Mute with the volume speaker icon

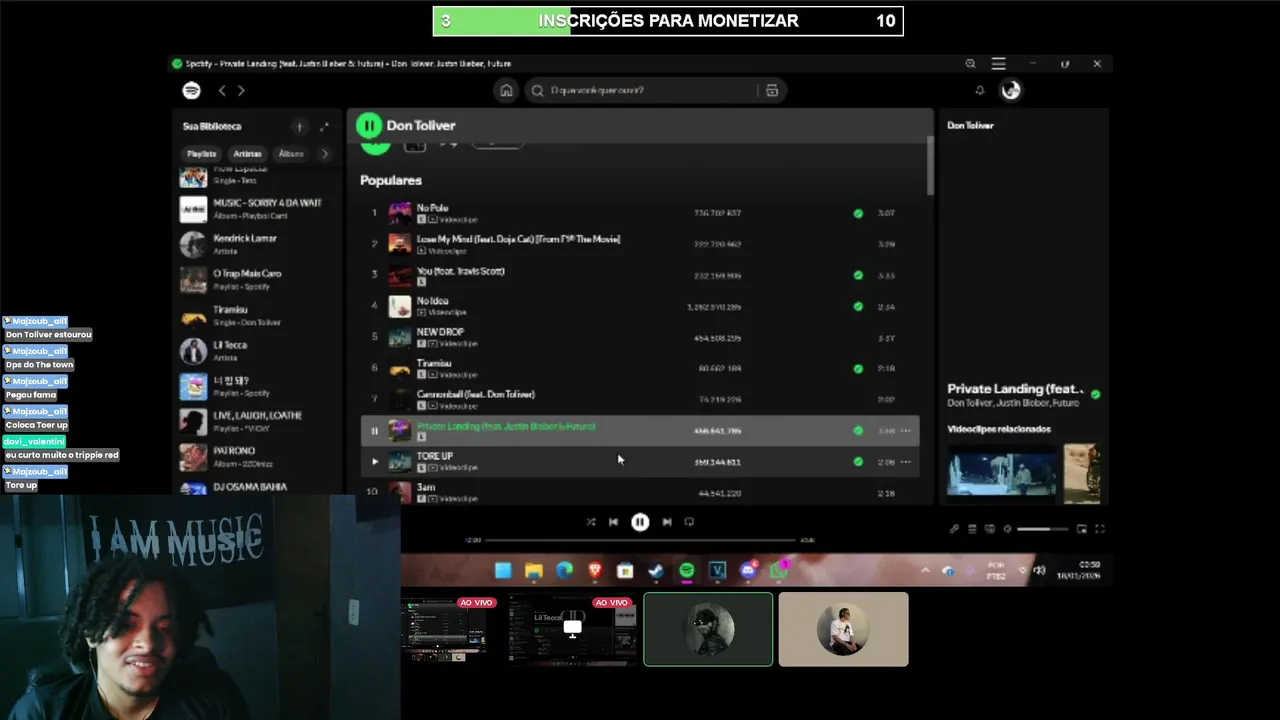[x=1007, y=529]
